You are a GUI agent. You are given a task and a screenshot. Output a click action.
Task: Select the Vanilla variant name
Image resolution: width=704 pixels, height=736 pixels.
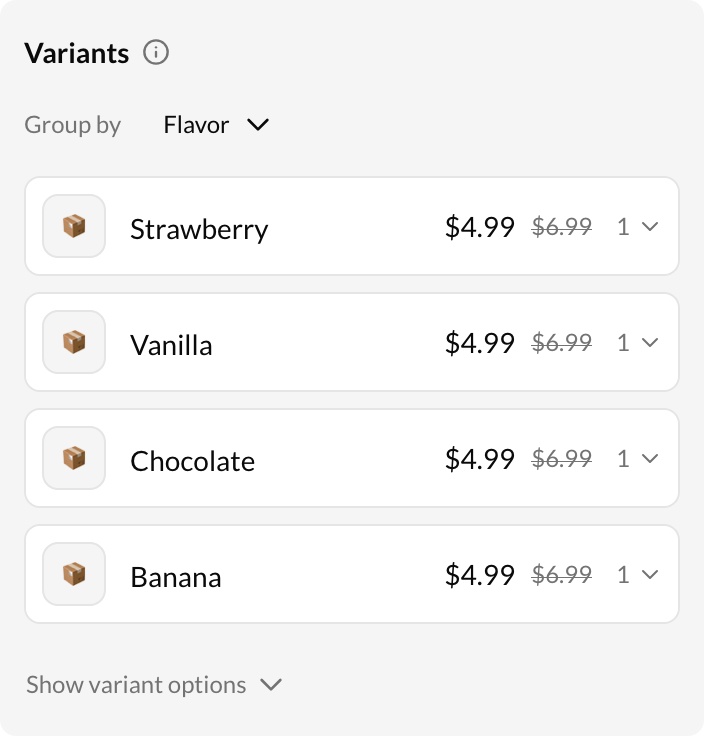(171, 345)
